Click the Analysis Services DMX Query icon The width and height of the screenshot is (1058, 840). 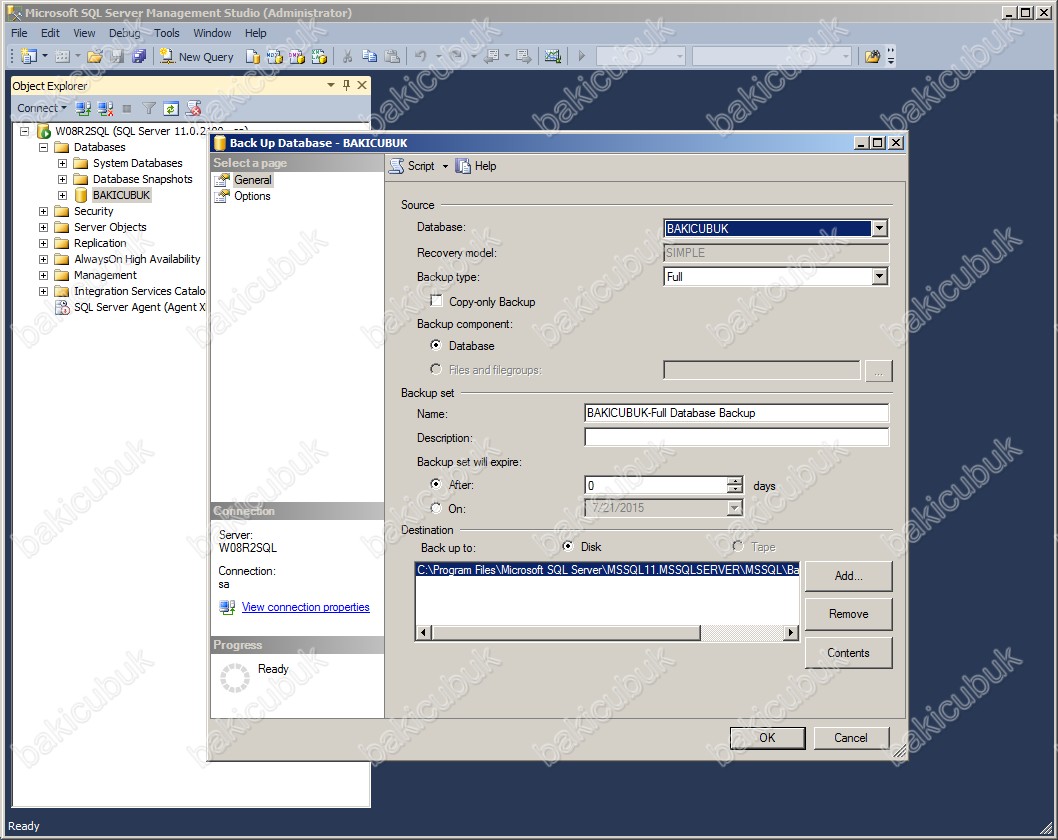(x=297, y=57)
